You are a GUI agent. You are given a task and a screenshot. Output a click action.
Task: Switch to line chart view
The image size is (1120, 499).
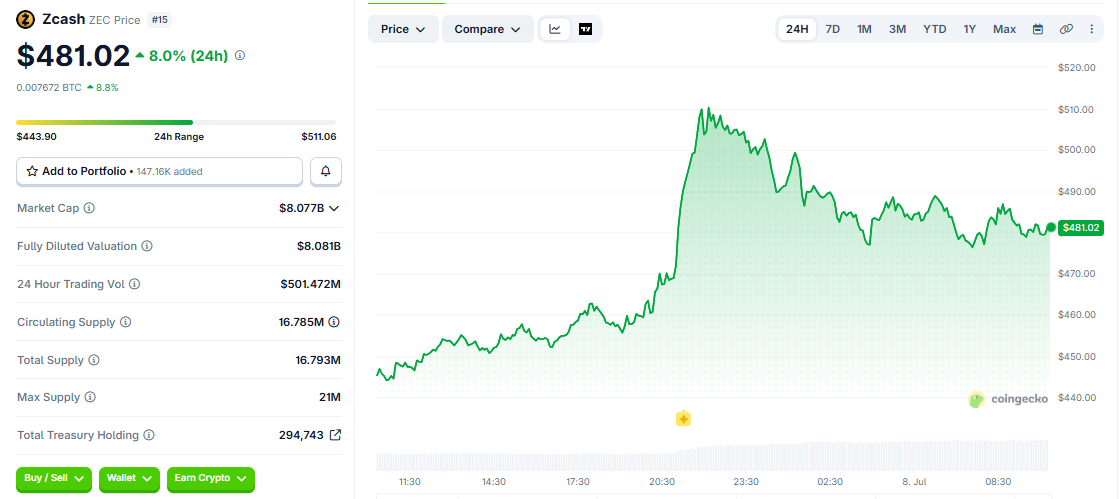pyautogui.click(x=555, y=29)
